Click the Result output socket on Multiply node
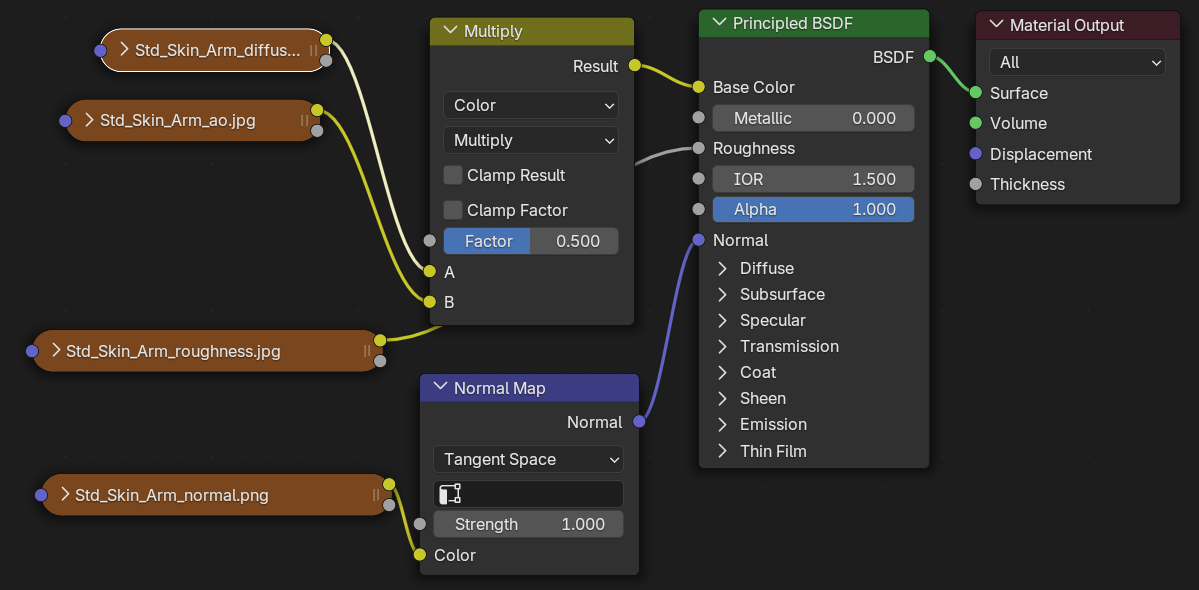1199x590 pixels. click(x=635, y=66)
